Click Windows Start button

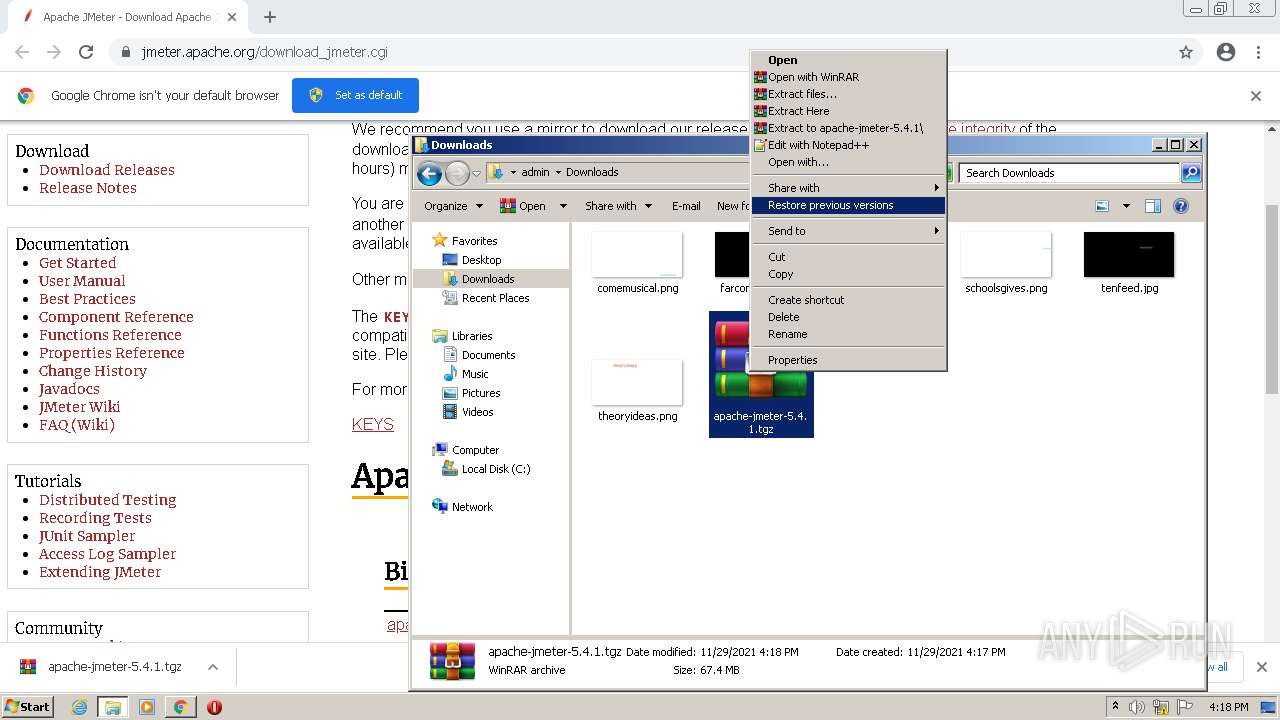click(28, 706)
